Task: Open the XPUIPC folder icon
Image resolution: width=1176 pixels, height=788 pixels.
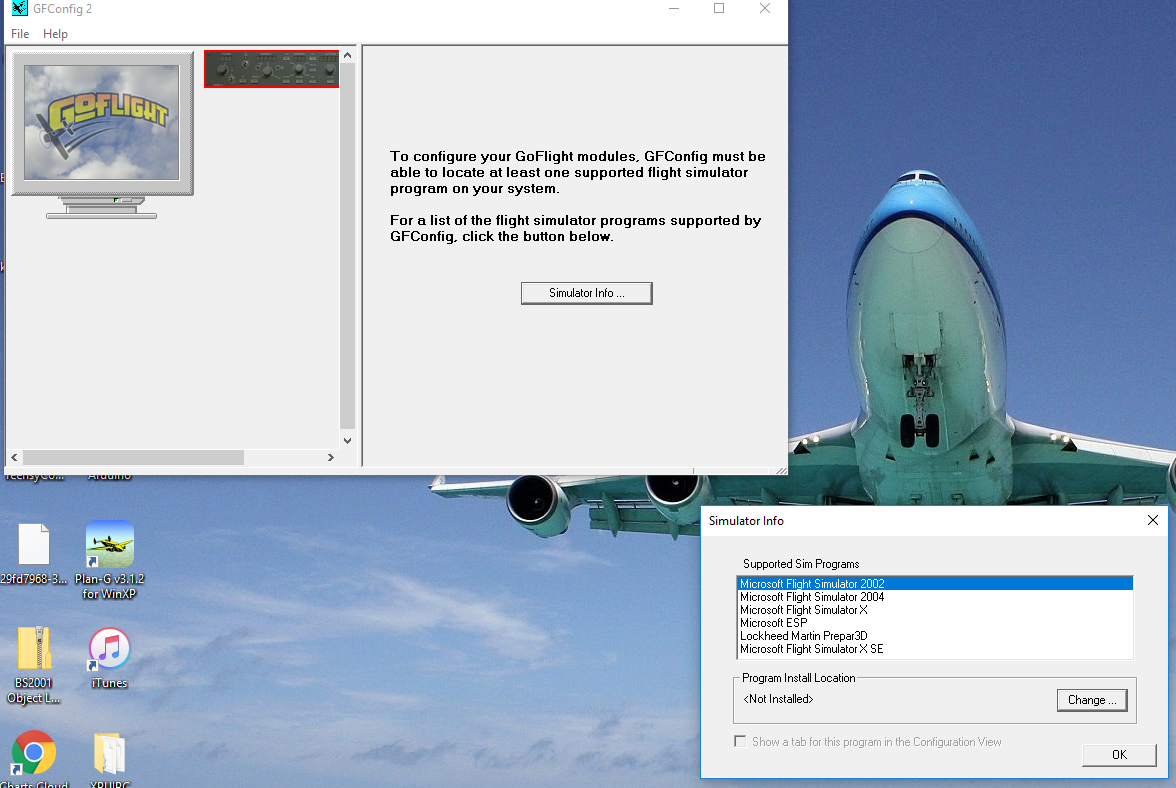Action: 109,755
